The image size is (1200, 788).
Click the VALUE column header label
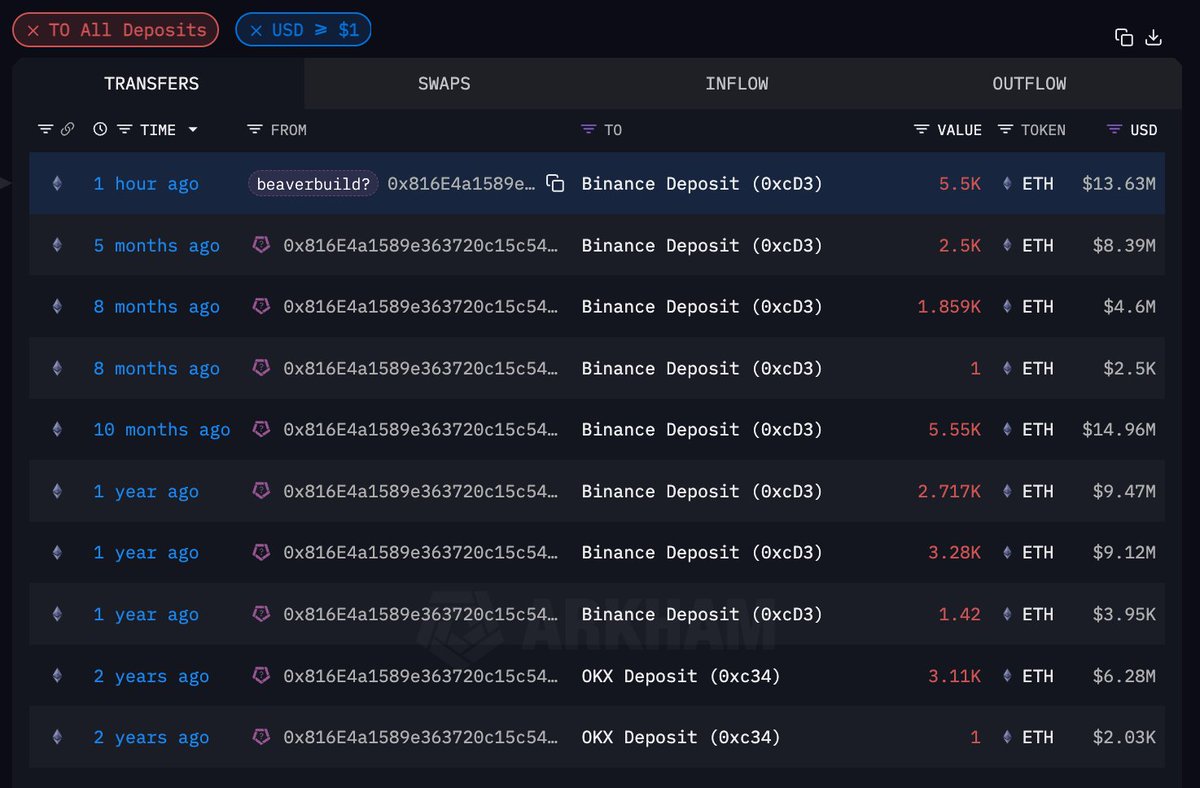click(x=960, y=130)
